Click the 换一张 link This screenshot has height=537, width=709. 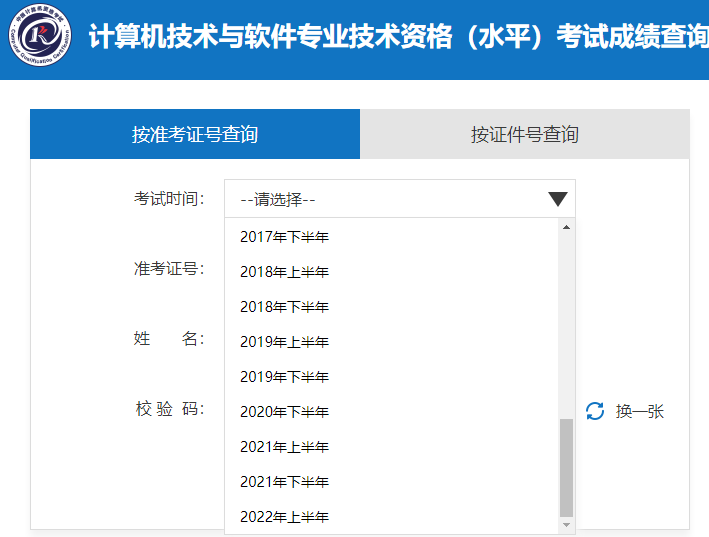[x=639, y=411]
